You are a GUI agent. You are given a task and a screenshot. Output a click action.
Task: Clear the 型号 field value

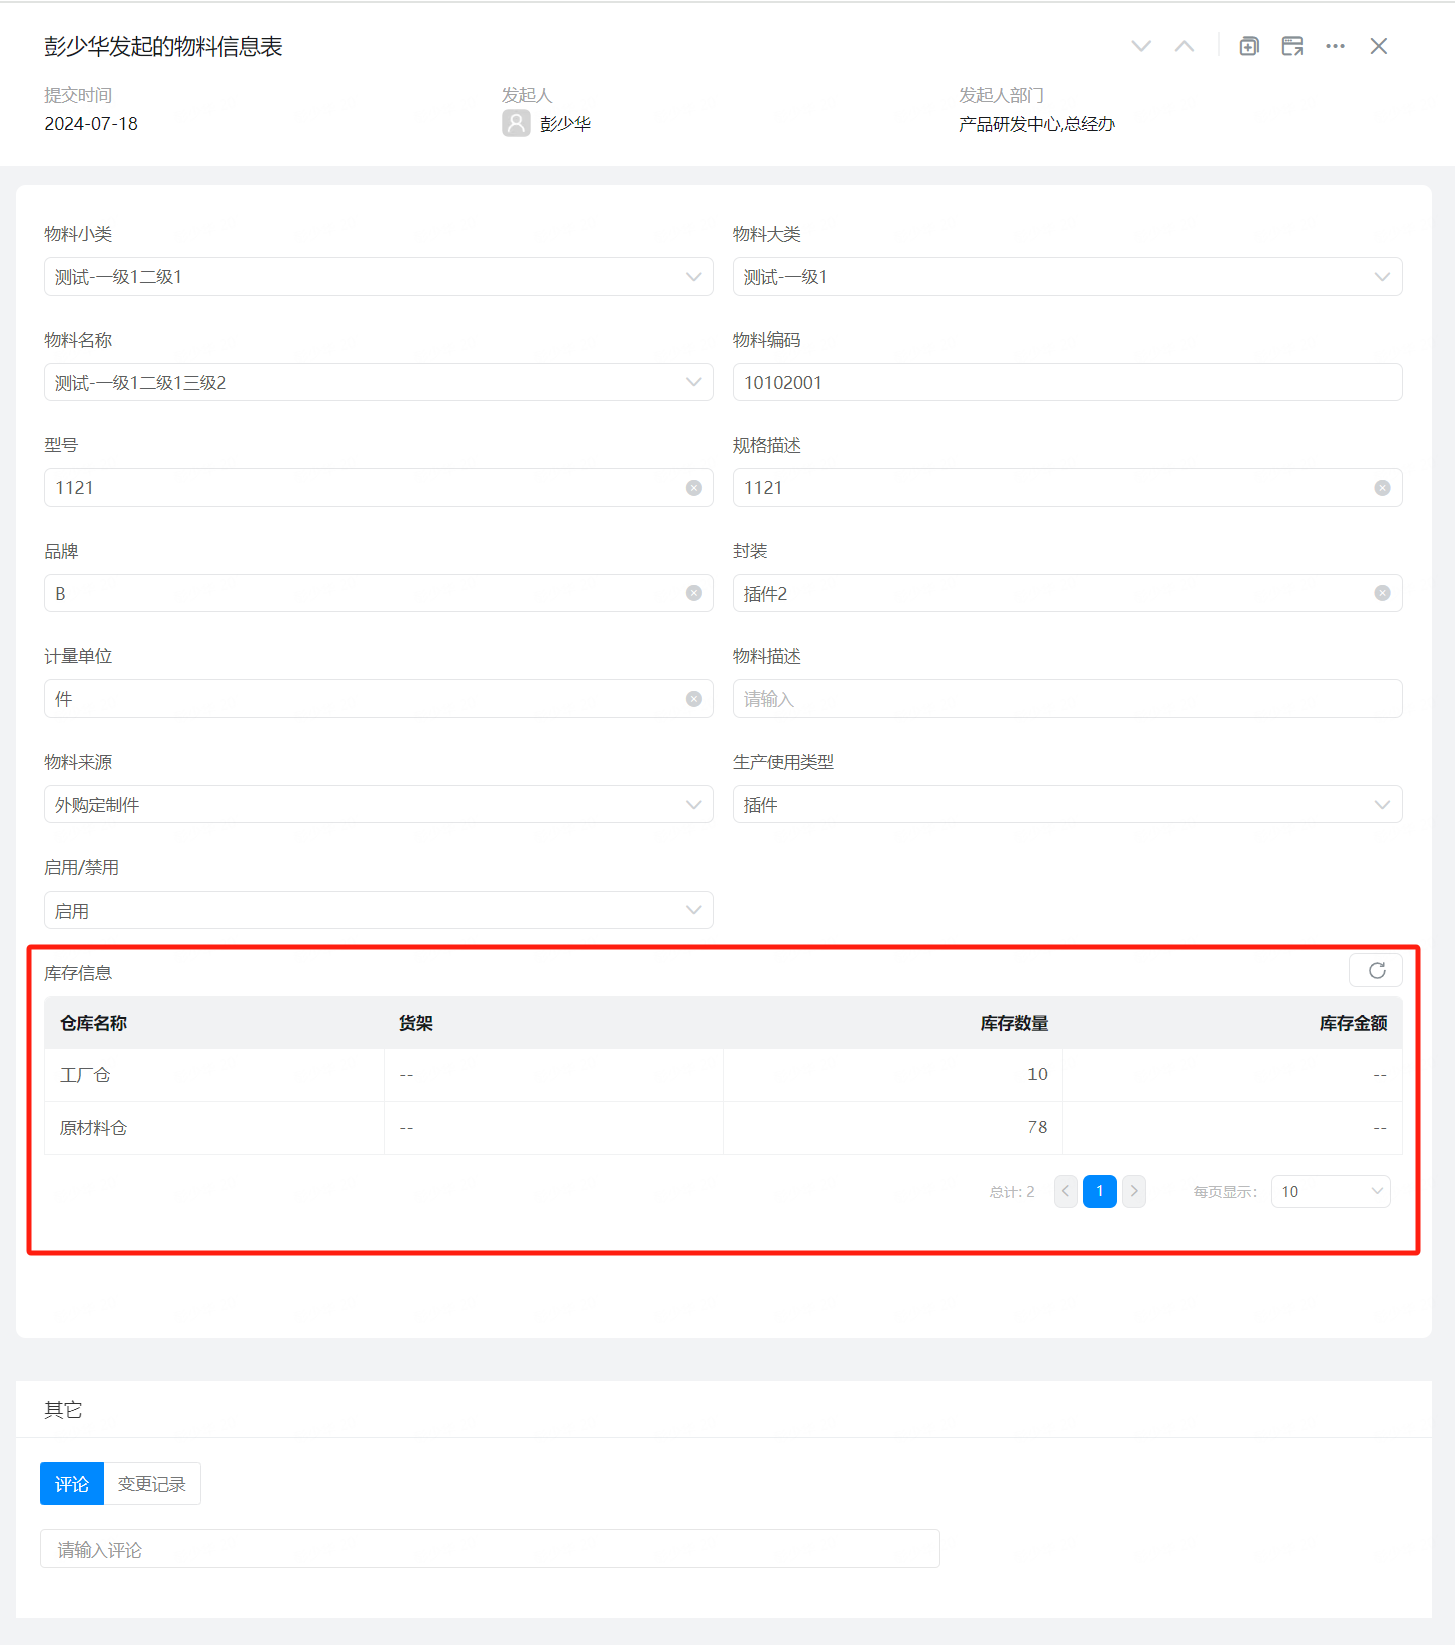pos(694,488)
